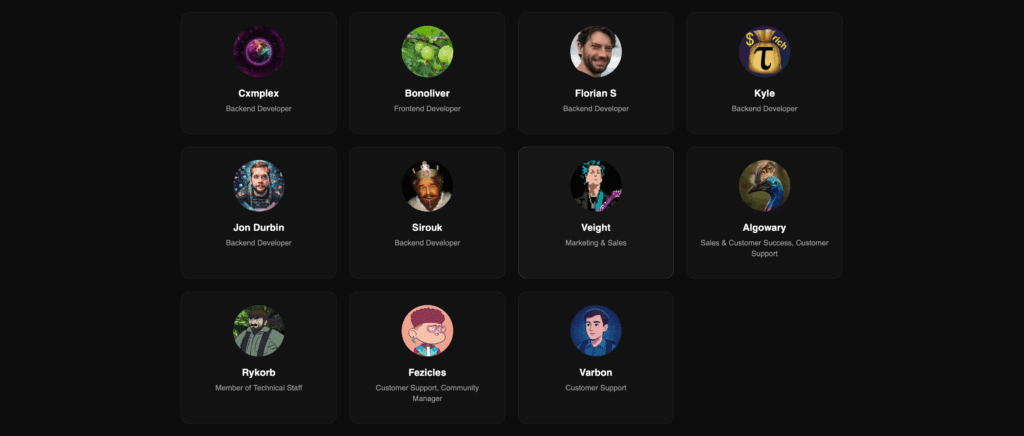
Task: Click Sirouk's bearded king avatar
Action: pyautogui.click(x=427, y=186)
